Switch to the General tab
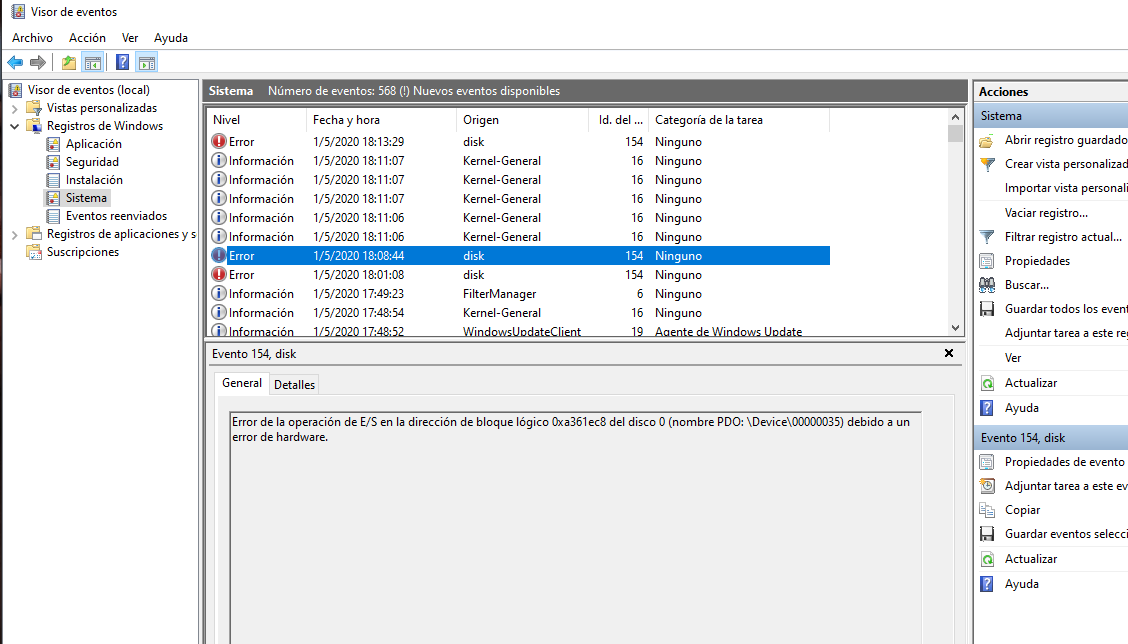Screen dimensions: 1128x644 (x=242, y=383)
